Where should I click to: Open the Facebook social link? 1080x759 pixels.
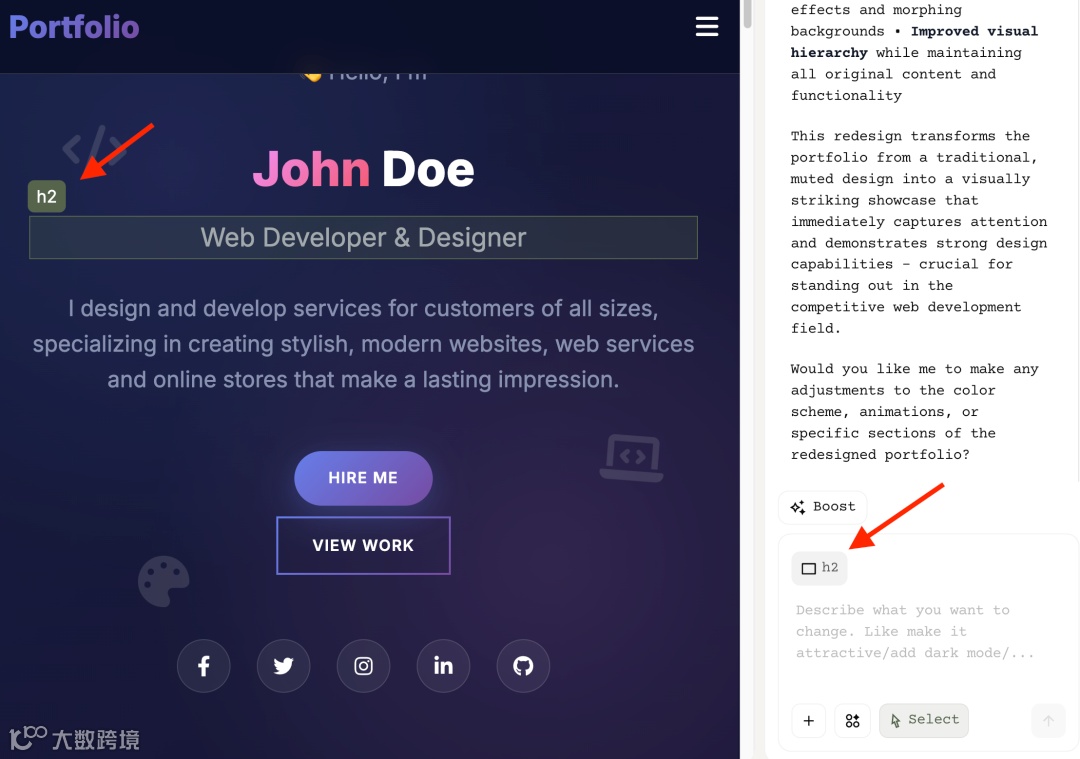[203, 666]
